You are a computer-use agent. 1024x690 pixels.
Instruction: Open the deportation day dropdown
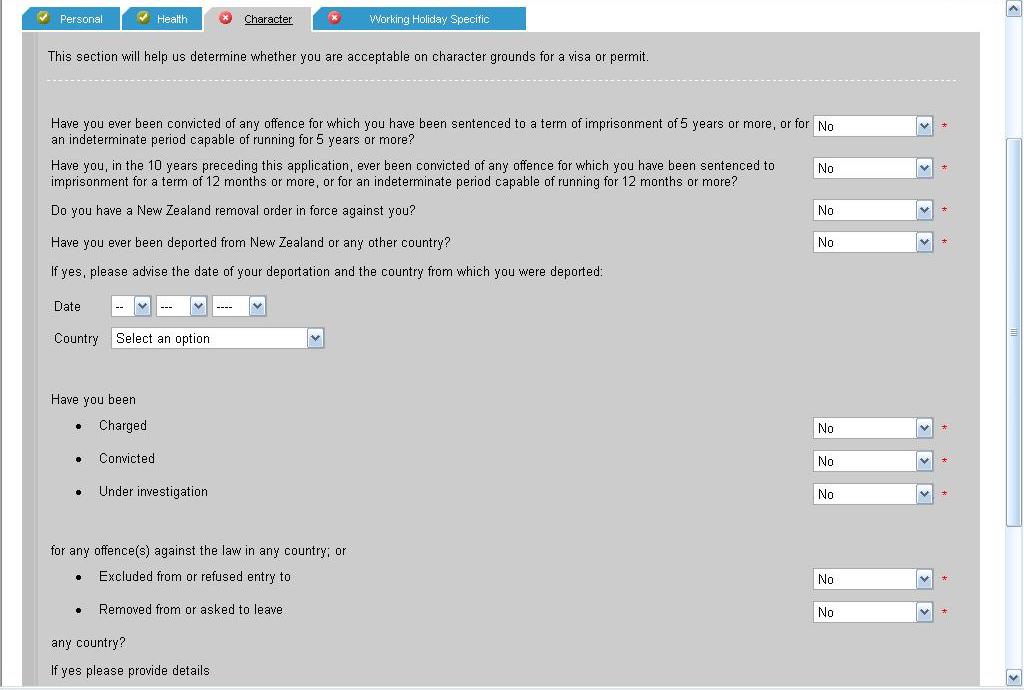pyautogui.click(x=131, y=306)
